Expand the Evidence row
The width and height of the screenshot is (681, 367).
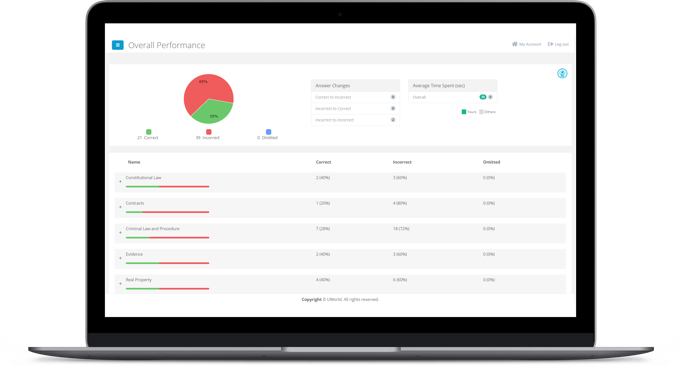click(x=120, y=258)
